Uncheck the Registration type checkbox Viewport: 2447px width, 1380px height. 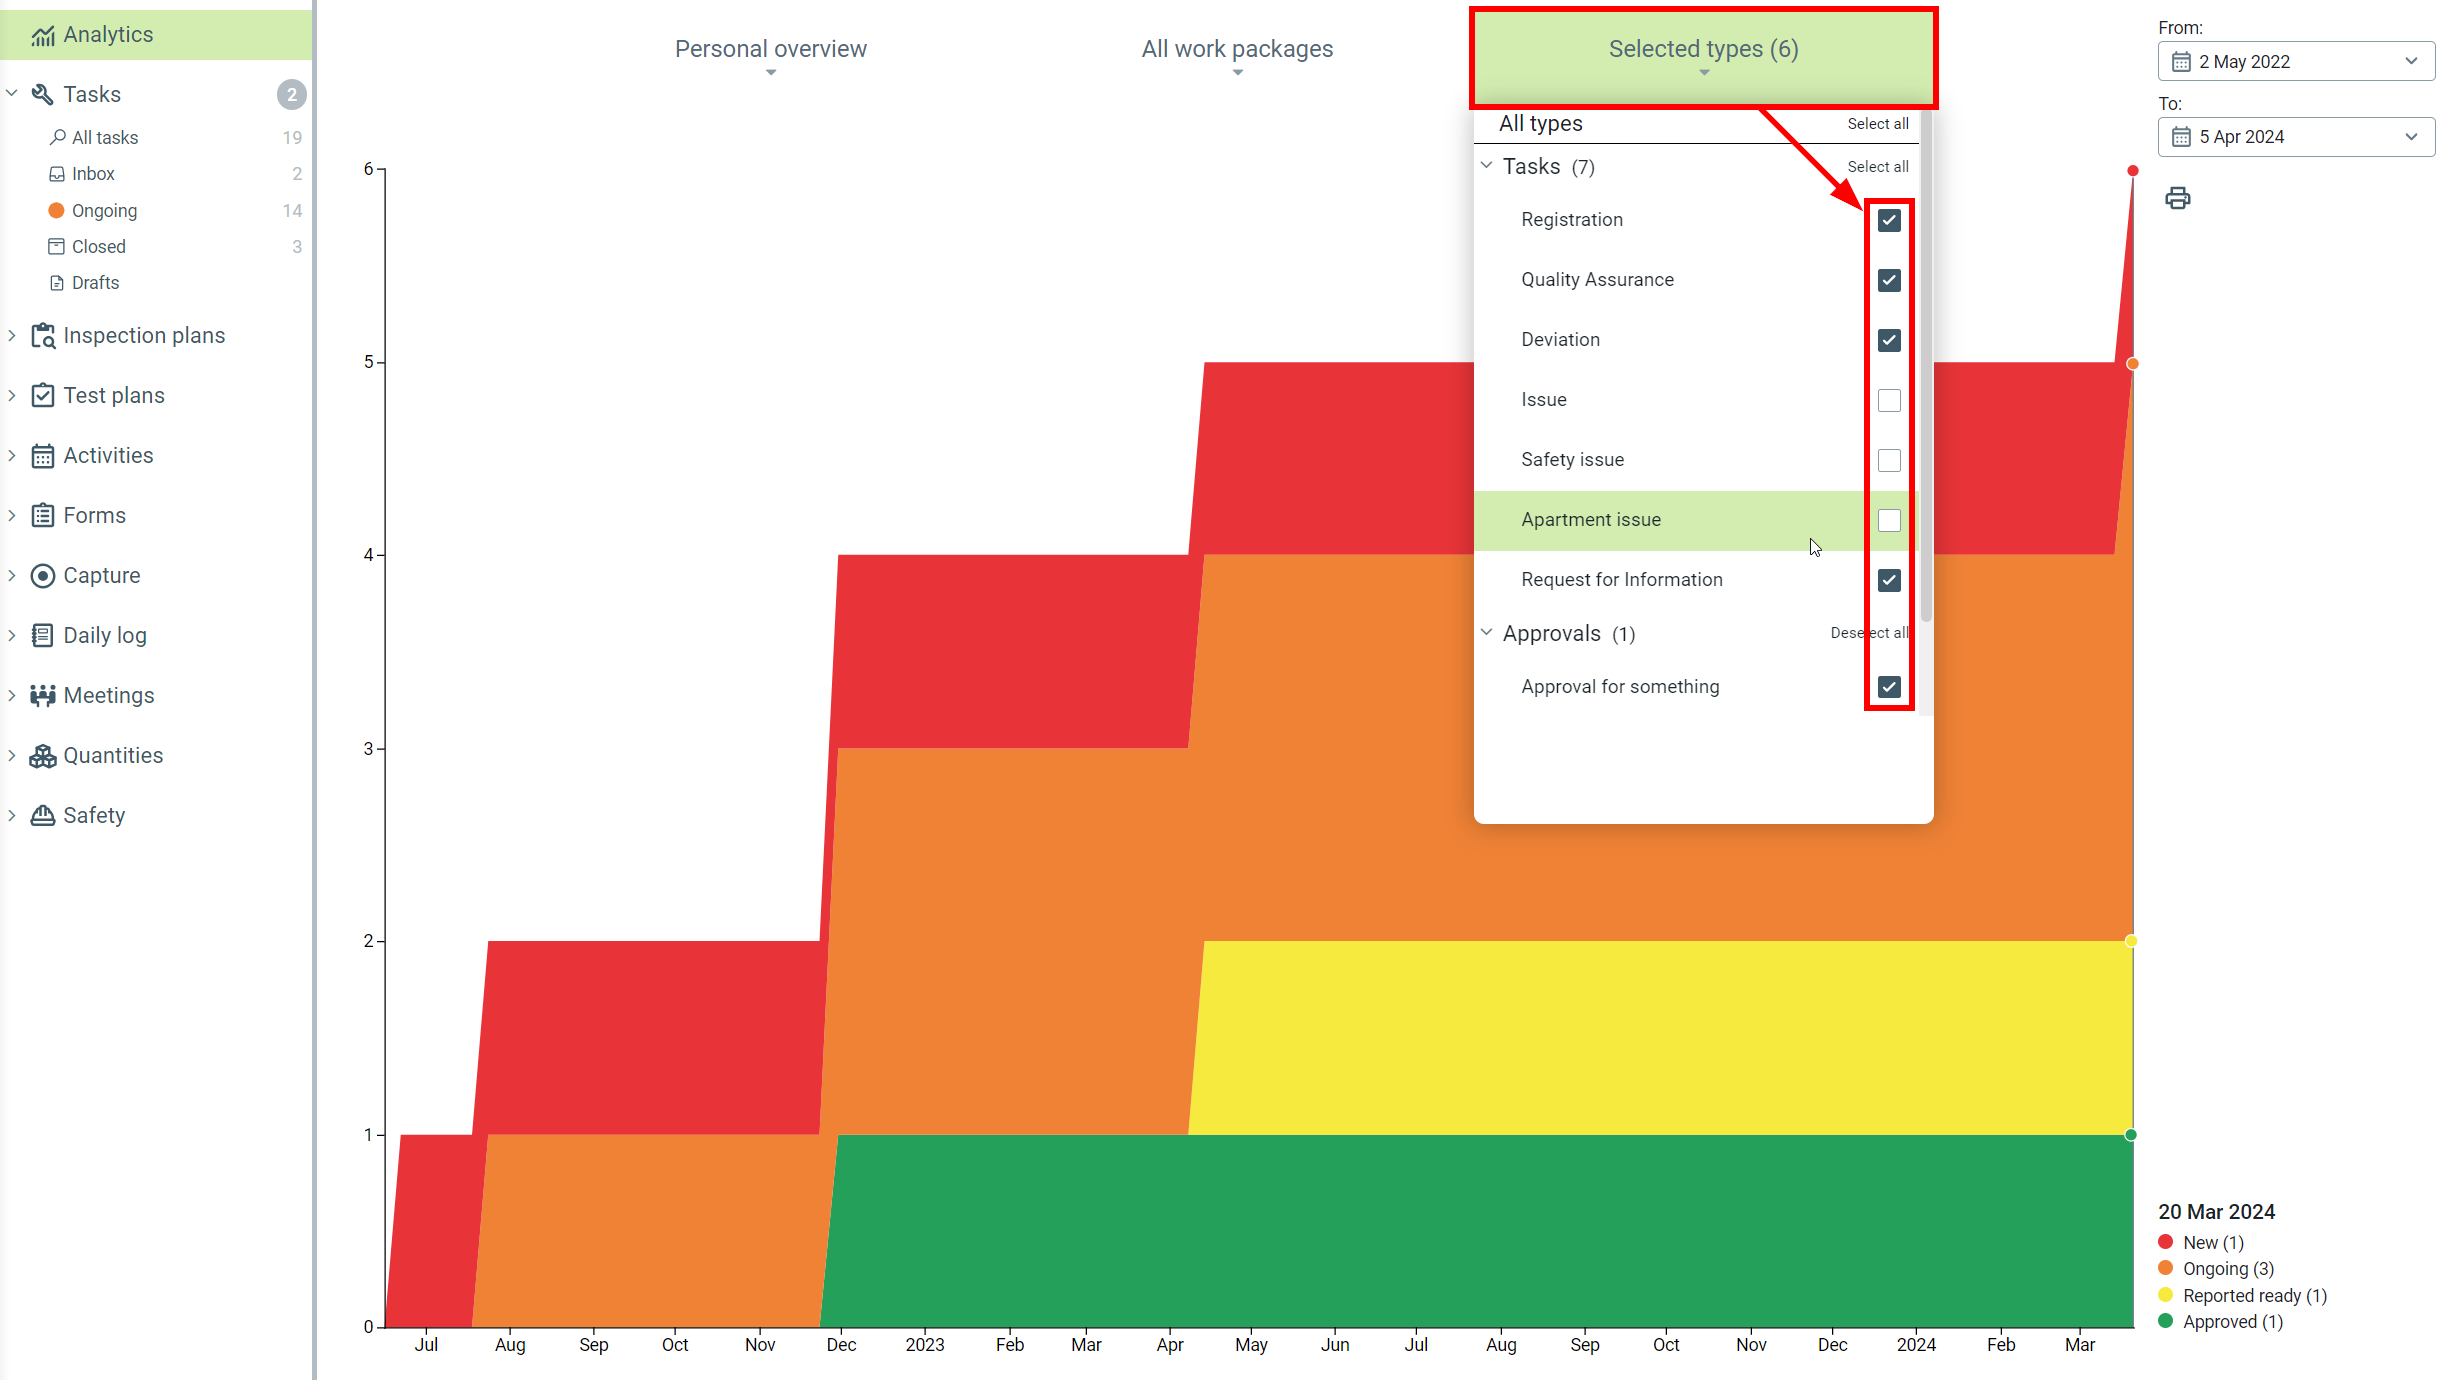(x=1888, y=220)
